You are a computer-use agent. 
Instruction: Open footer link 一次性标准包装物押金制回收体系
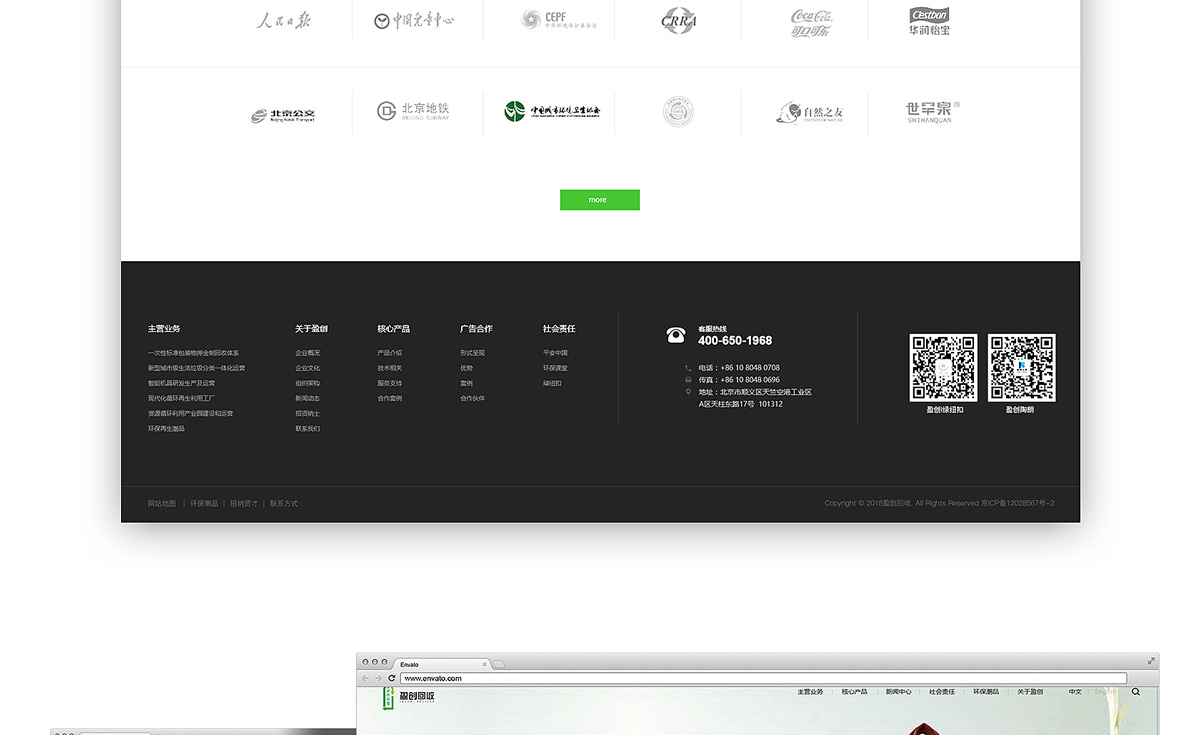[x=194, y=353]
